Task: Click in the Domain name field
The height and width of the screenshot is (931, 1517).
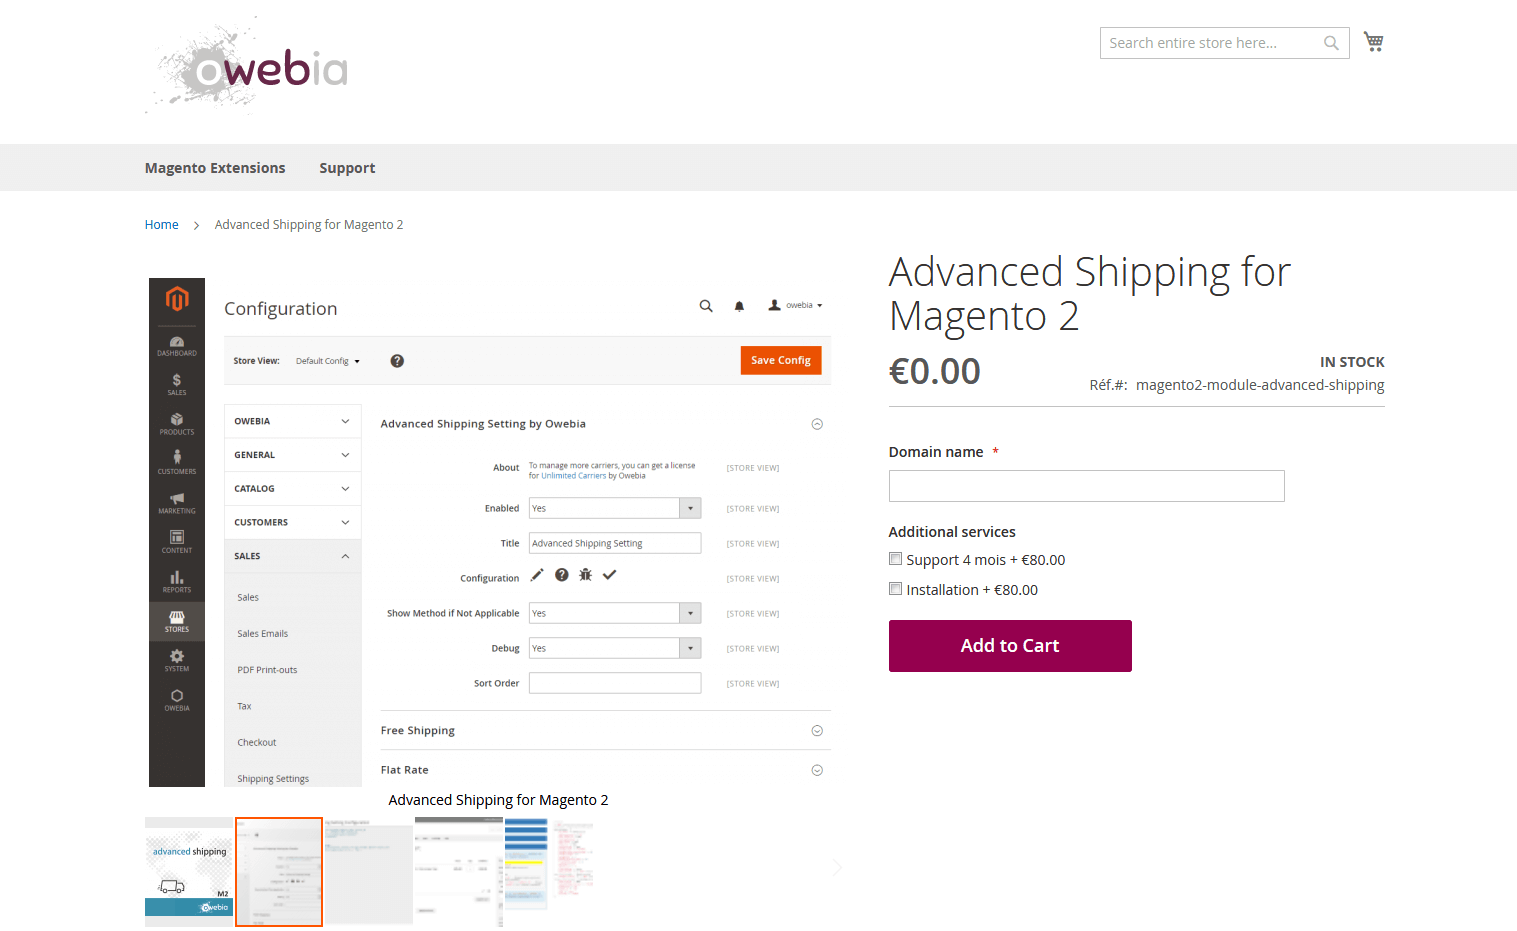Action: (1086, 486)
